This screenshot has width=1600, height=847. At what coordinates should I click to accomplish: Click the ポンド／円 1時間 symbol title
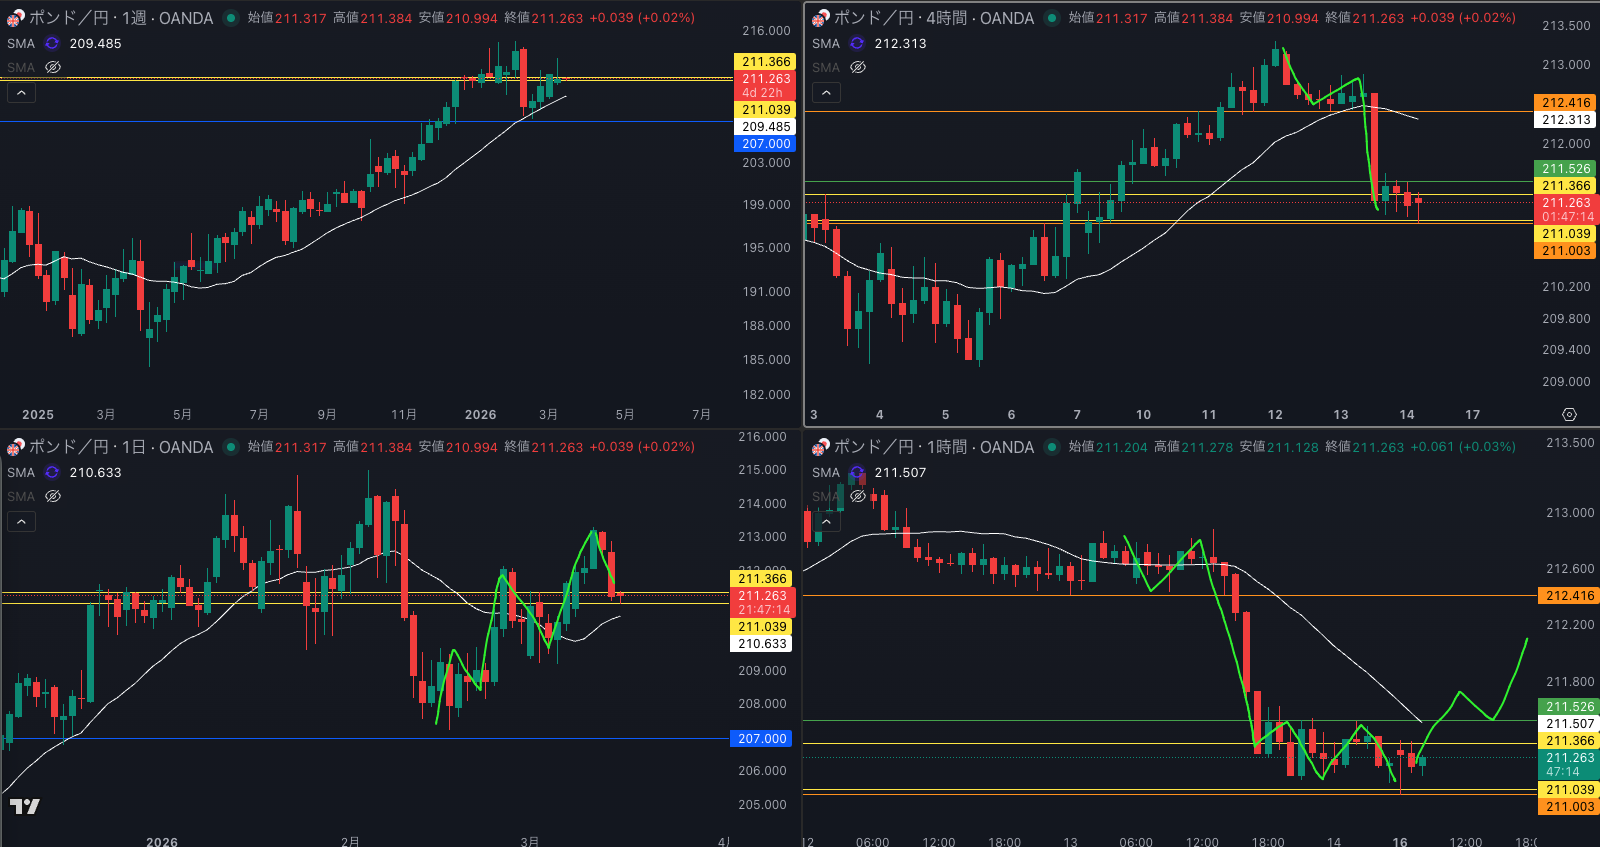933,447
